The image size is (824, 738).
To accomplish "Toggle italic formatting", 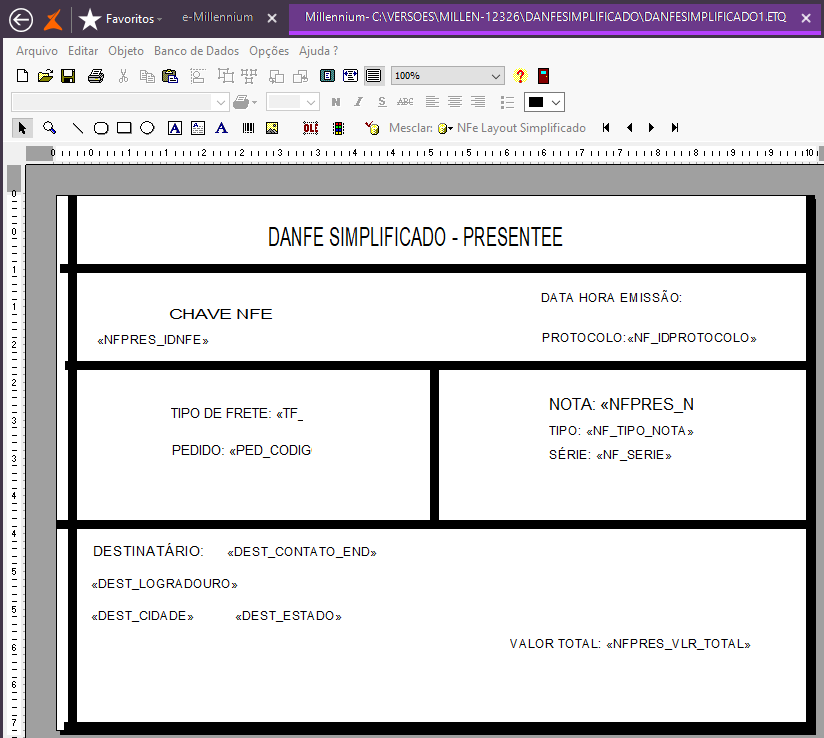I will (x=358, y=101).
